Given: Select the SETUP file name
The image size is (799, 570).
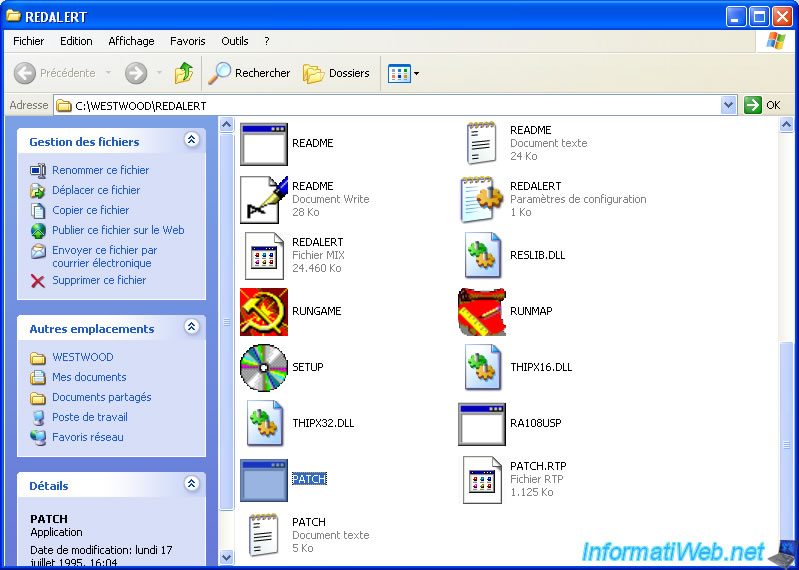Looking at the screenshot, I should (x=308, y=367).
